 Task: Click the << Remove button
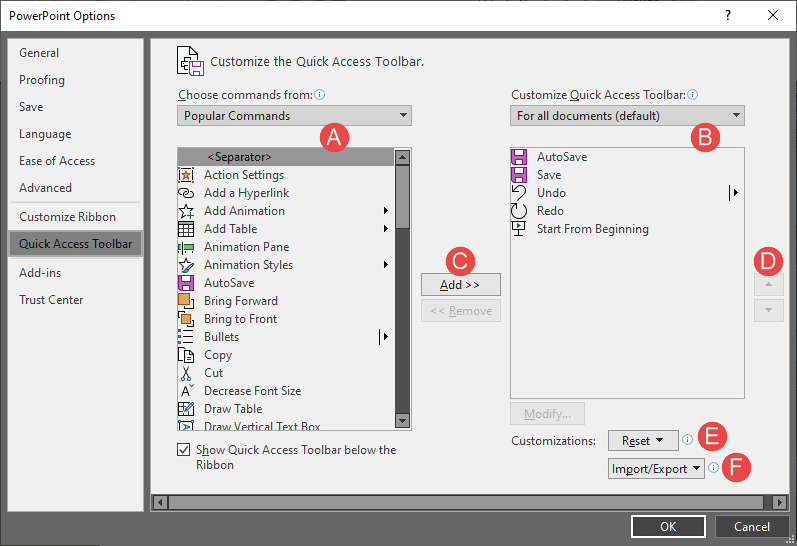point(461,311)
